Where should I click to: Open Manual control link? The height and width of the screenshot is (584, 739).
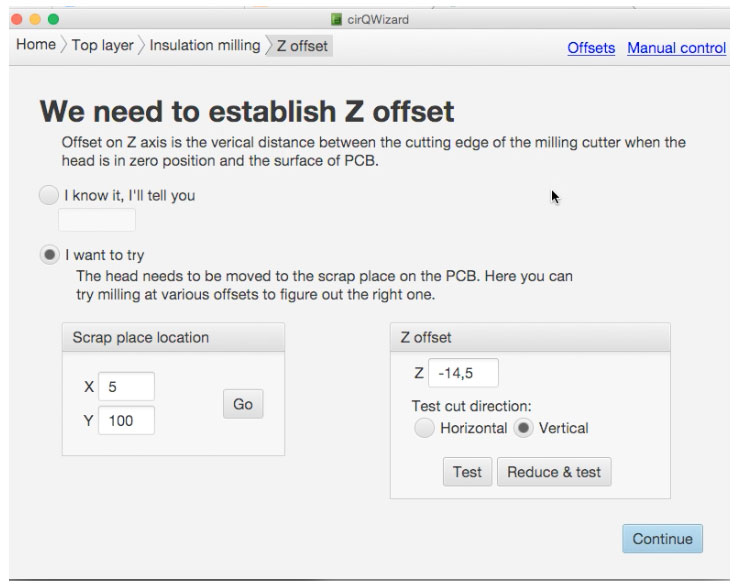[676, 48]
